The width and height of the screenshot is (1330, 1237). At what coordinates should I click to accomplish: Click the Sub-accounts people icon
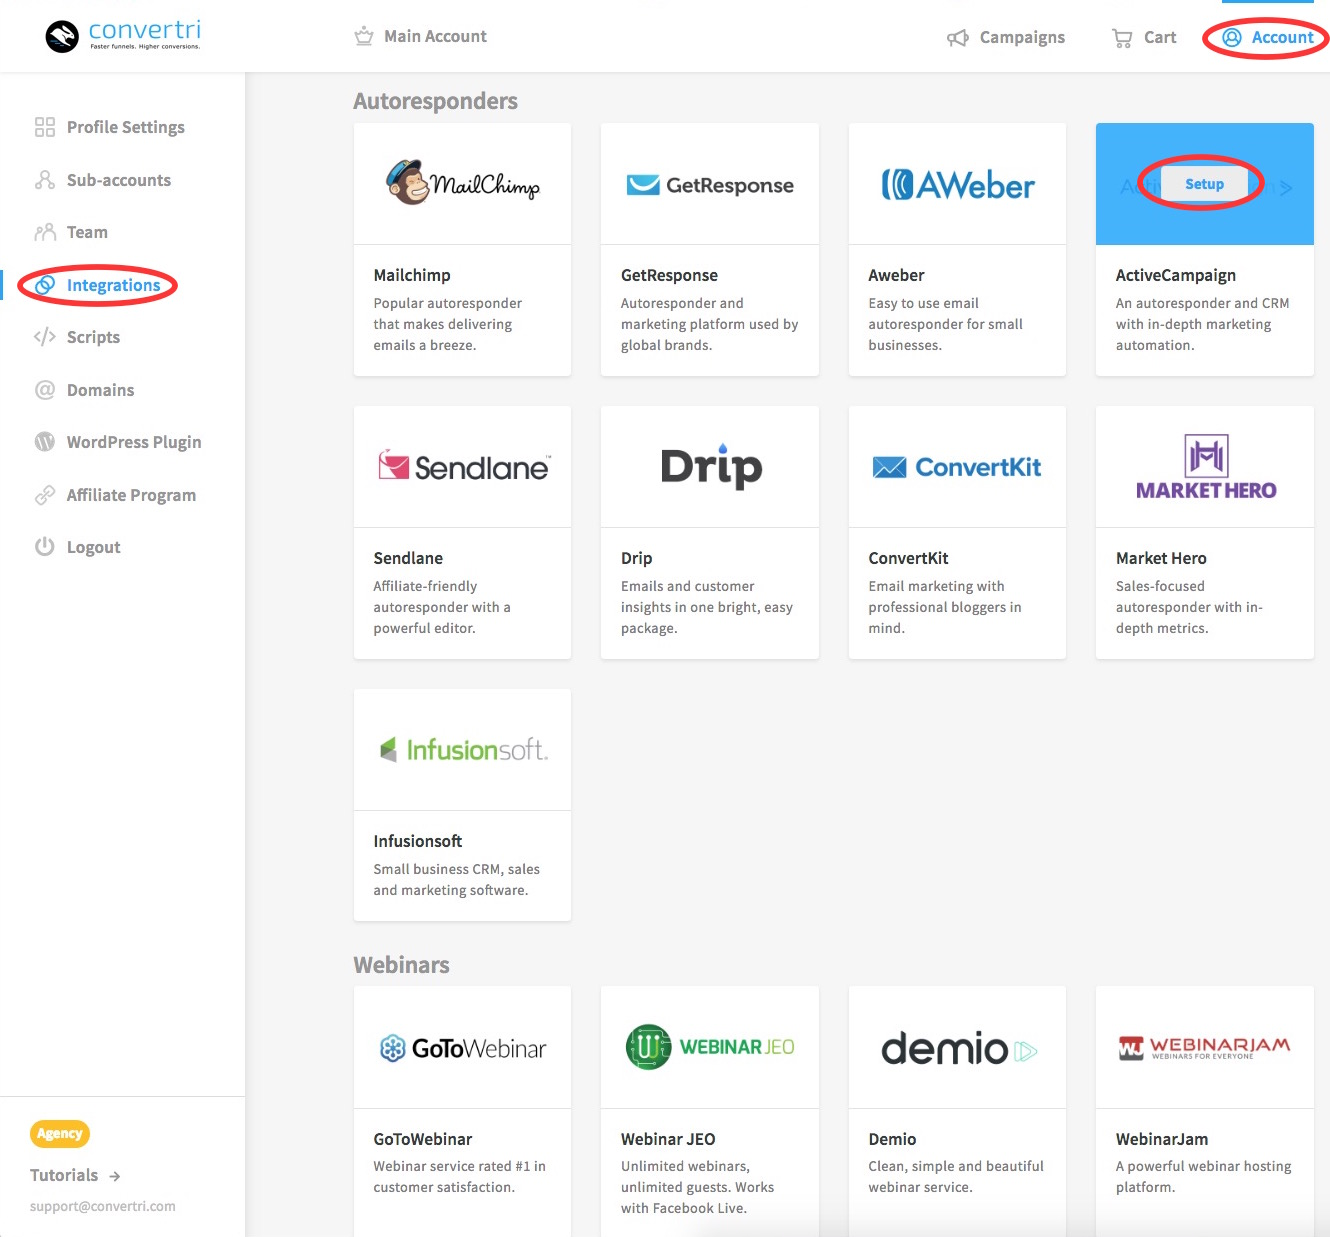(x=45, y=180)
